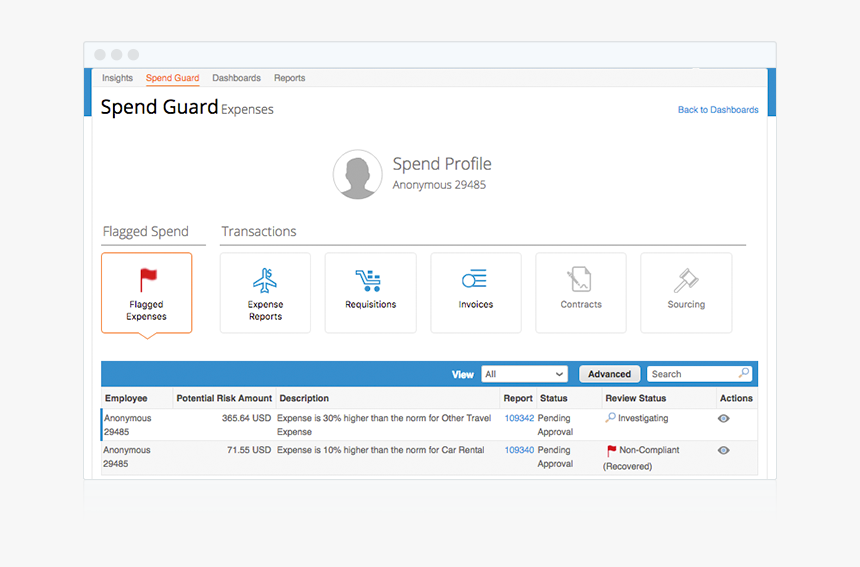
Task: Switch to the Insights tab
Action: tap(117, 78)
